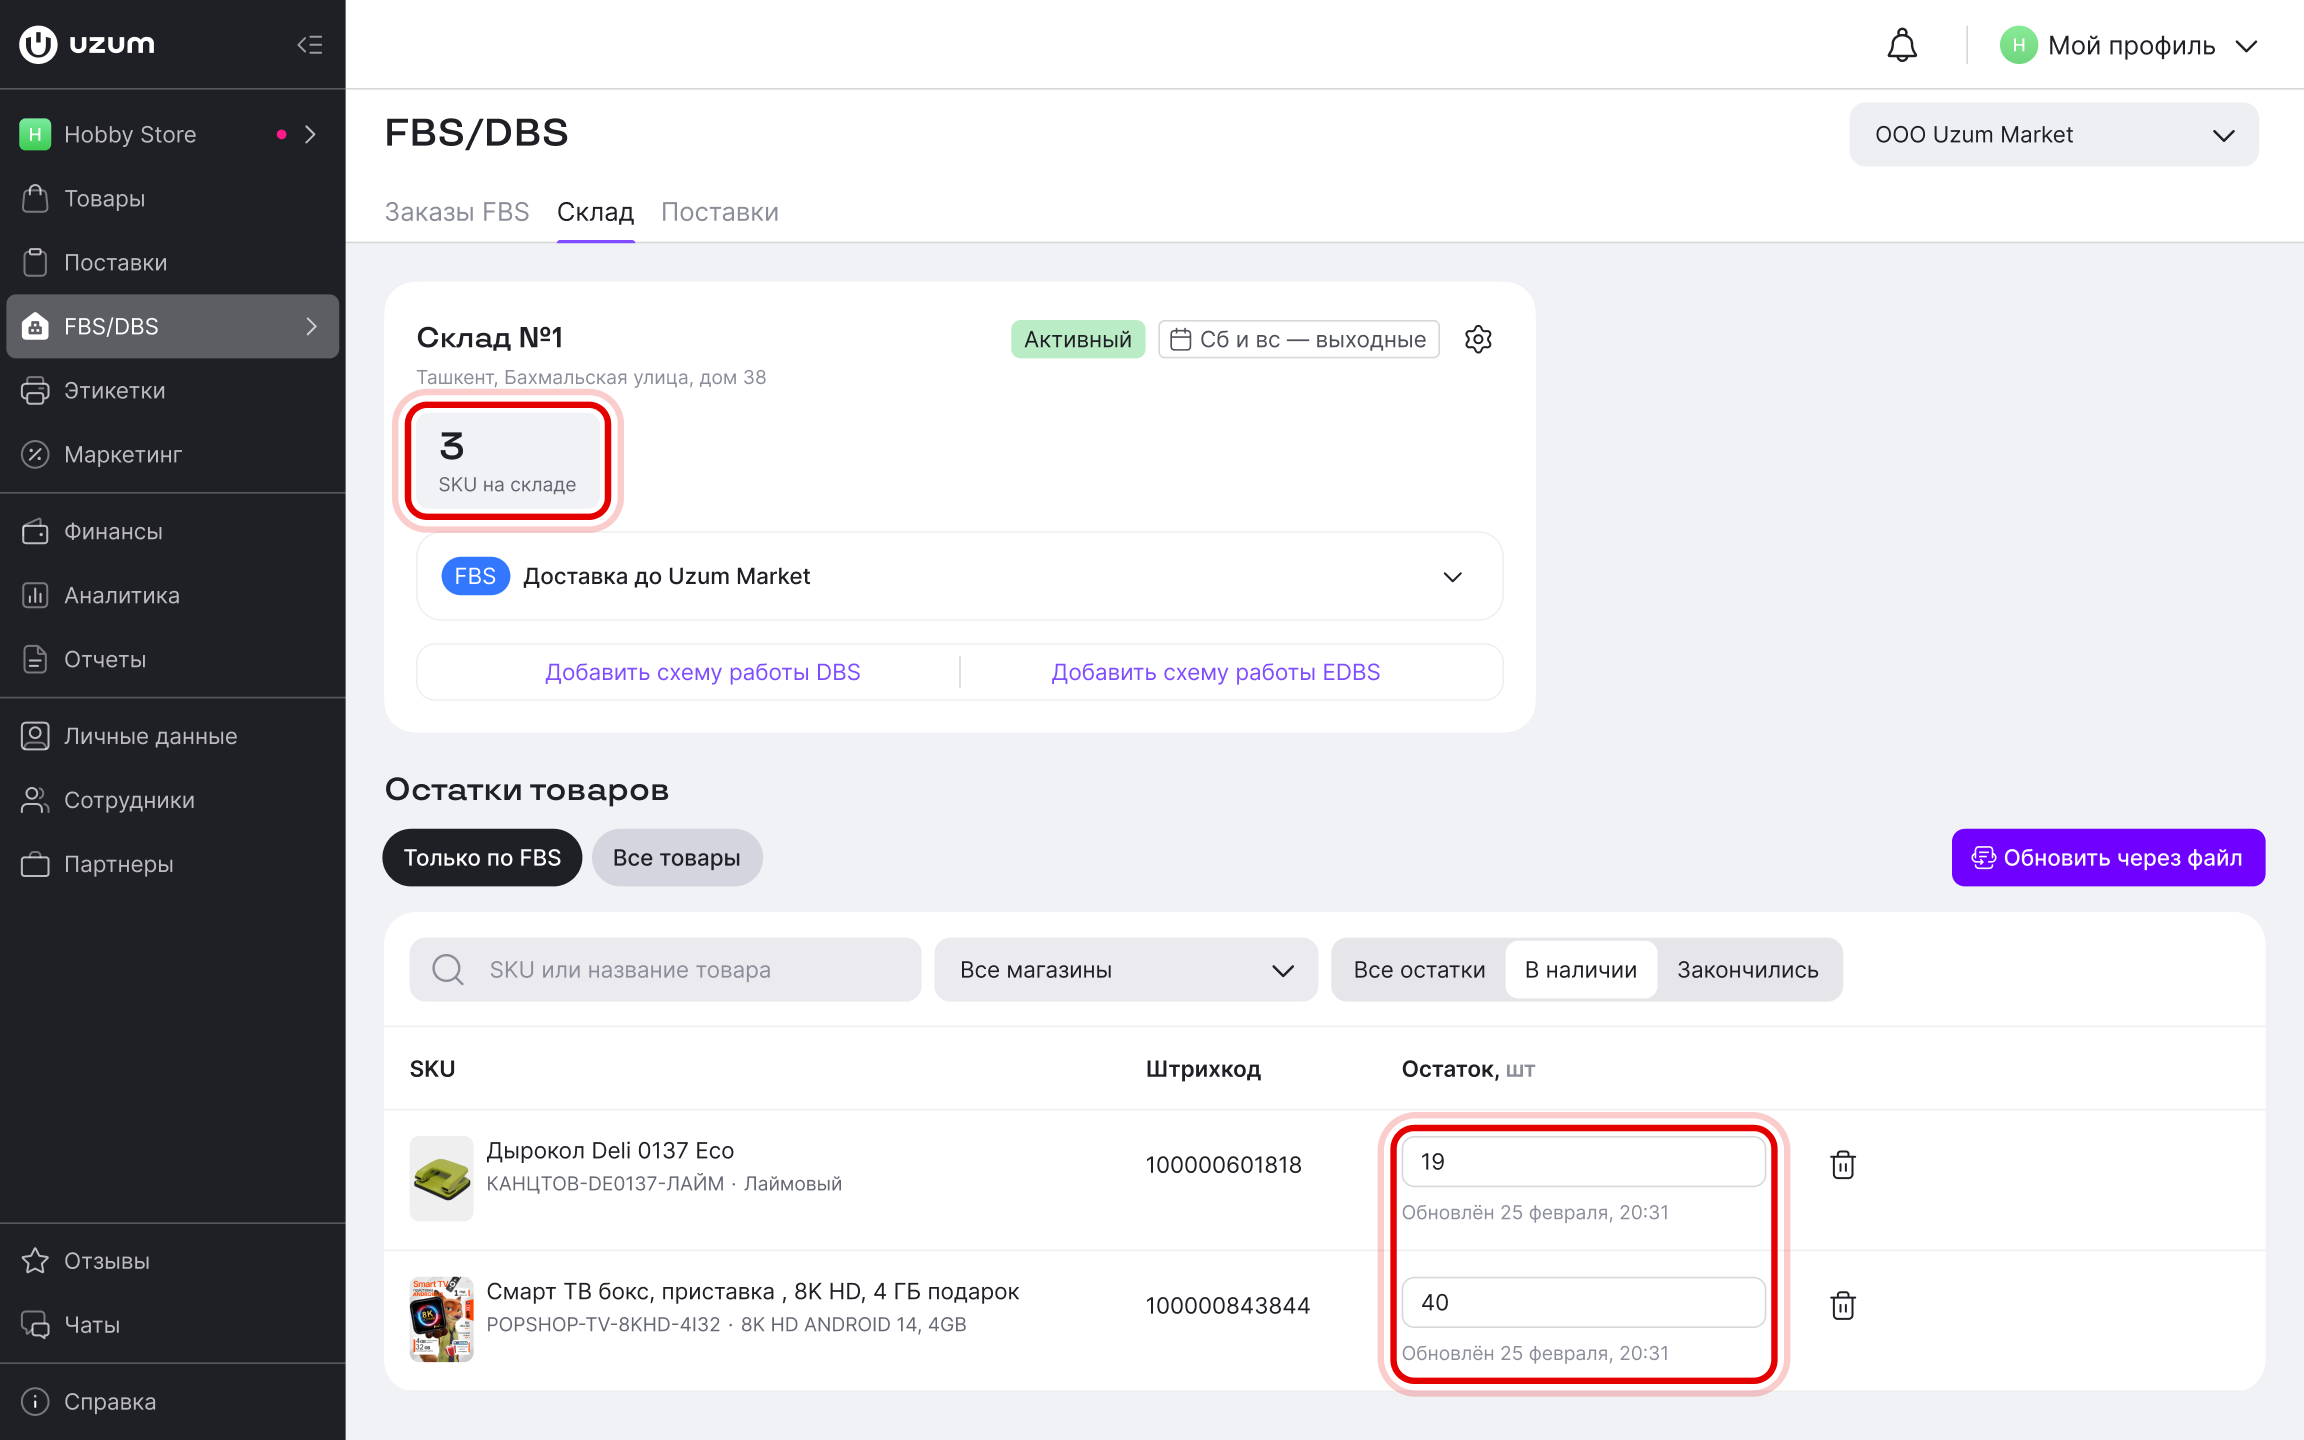Expand Доставка до Uzum Market FBS row
The width and height of the screenshot is (2304, 1440).
click(959, 576)
